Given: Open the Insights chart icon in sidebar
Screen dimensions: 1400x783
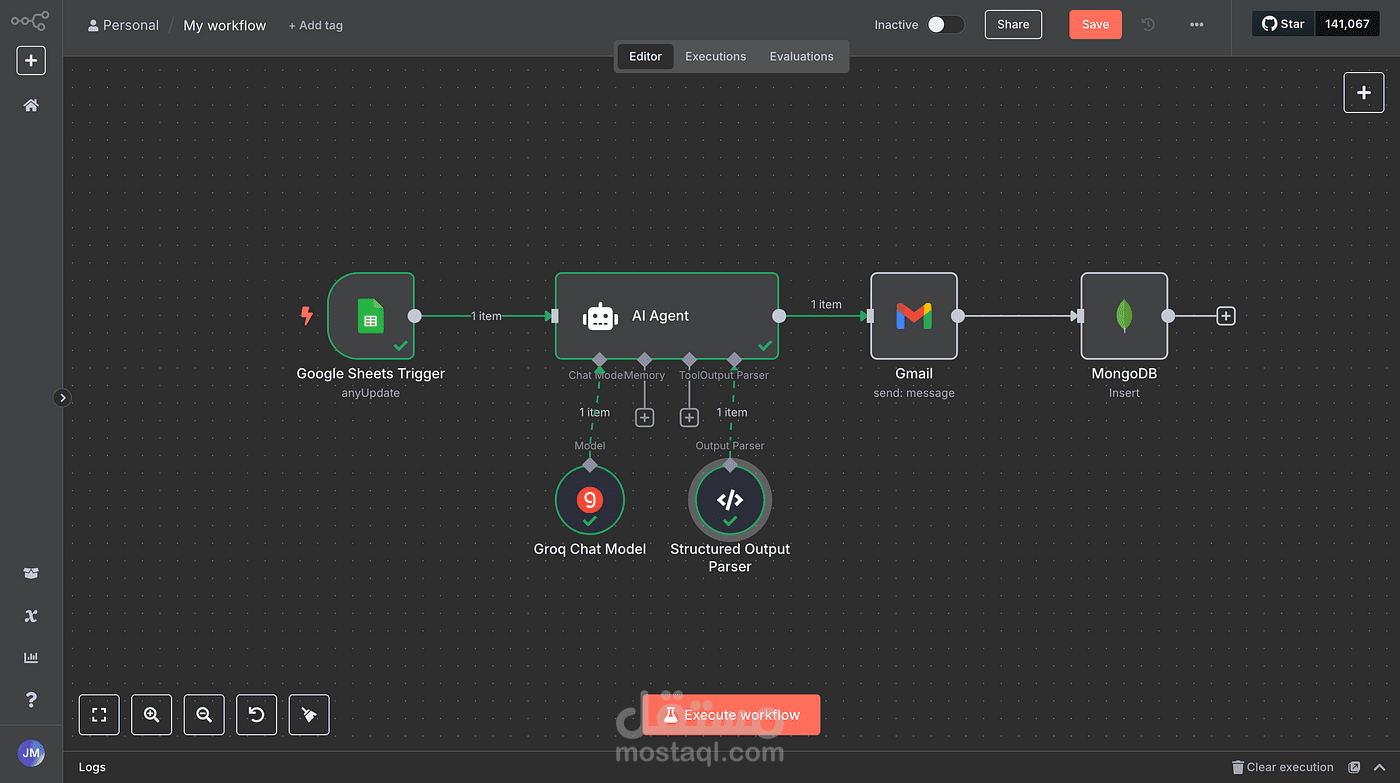Looking at the screenshot, I should pyautogui.click(x=31, y=657).
